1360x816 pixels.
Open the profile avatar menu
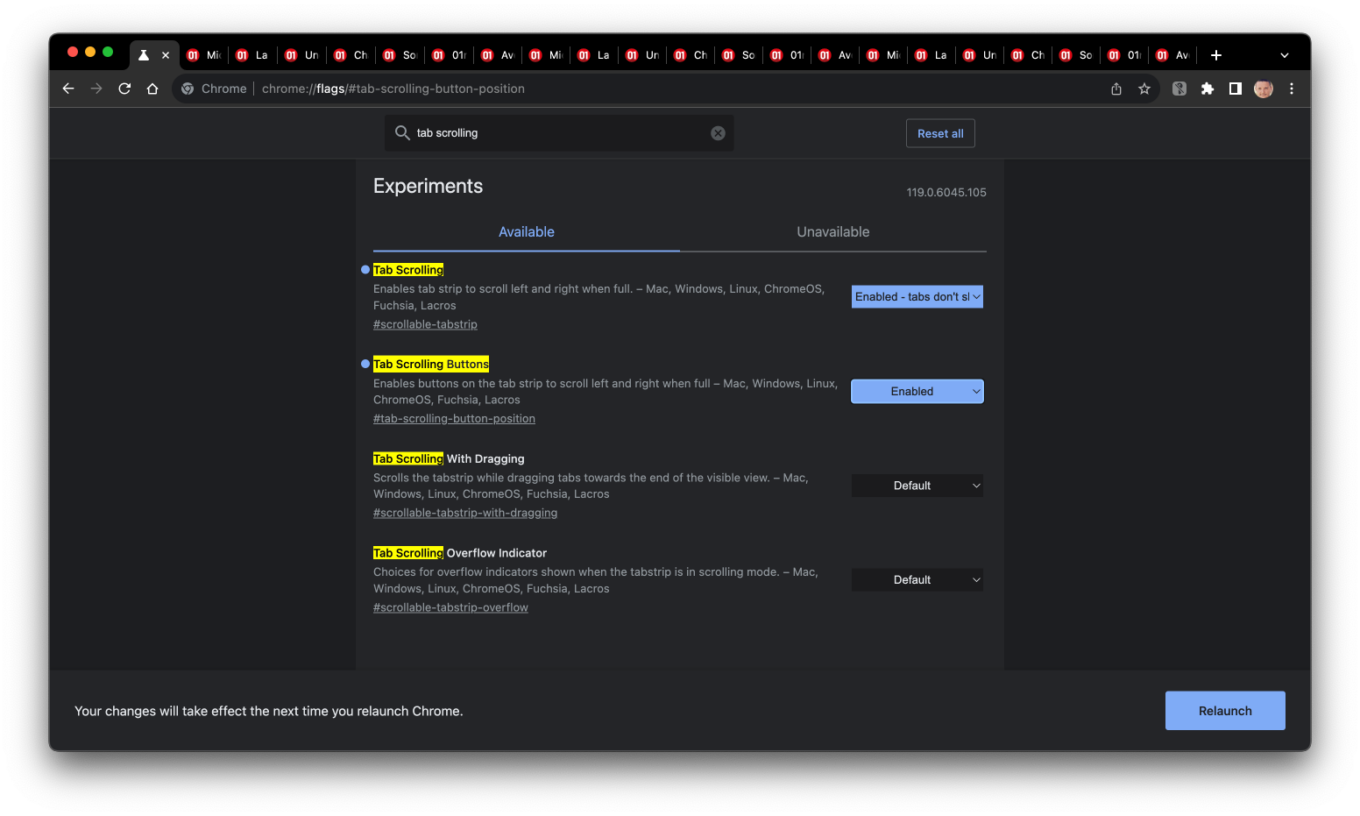[x=1264, y=88]
